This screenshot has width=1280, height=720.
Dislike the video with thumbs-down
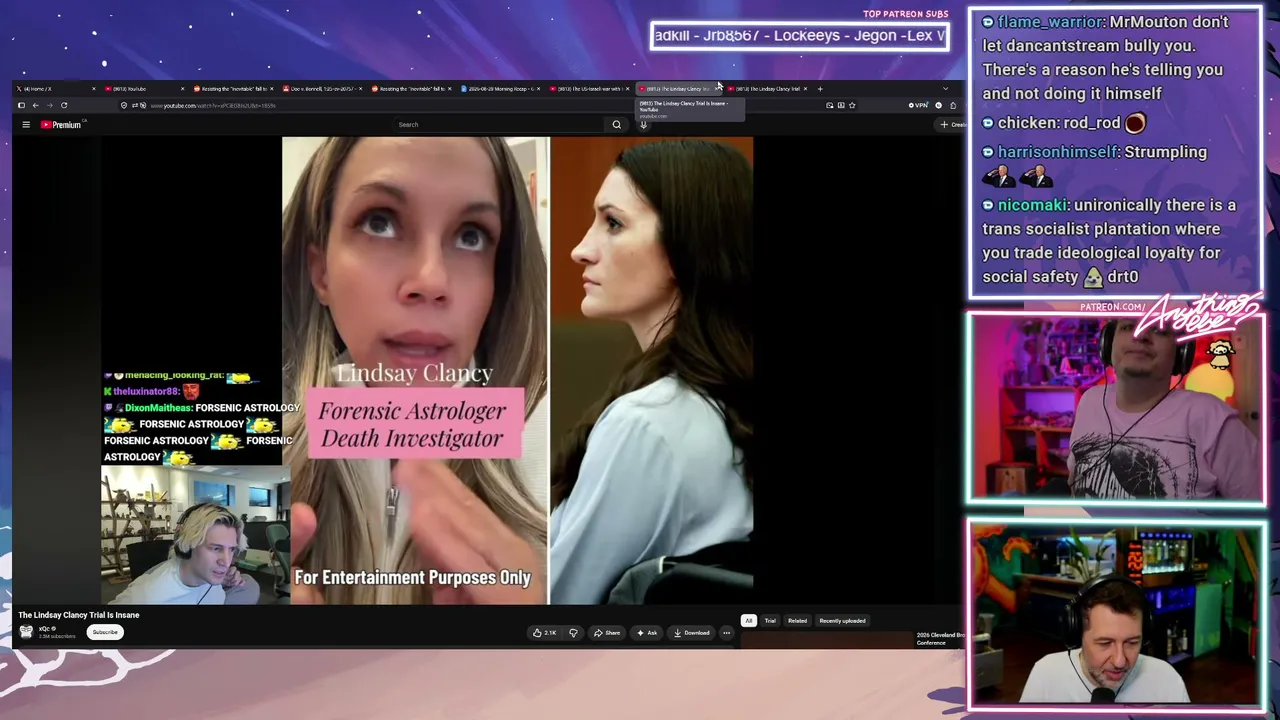(x=573, y=633)
